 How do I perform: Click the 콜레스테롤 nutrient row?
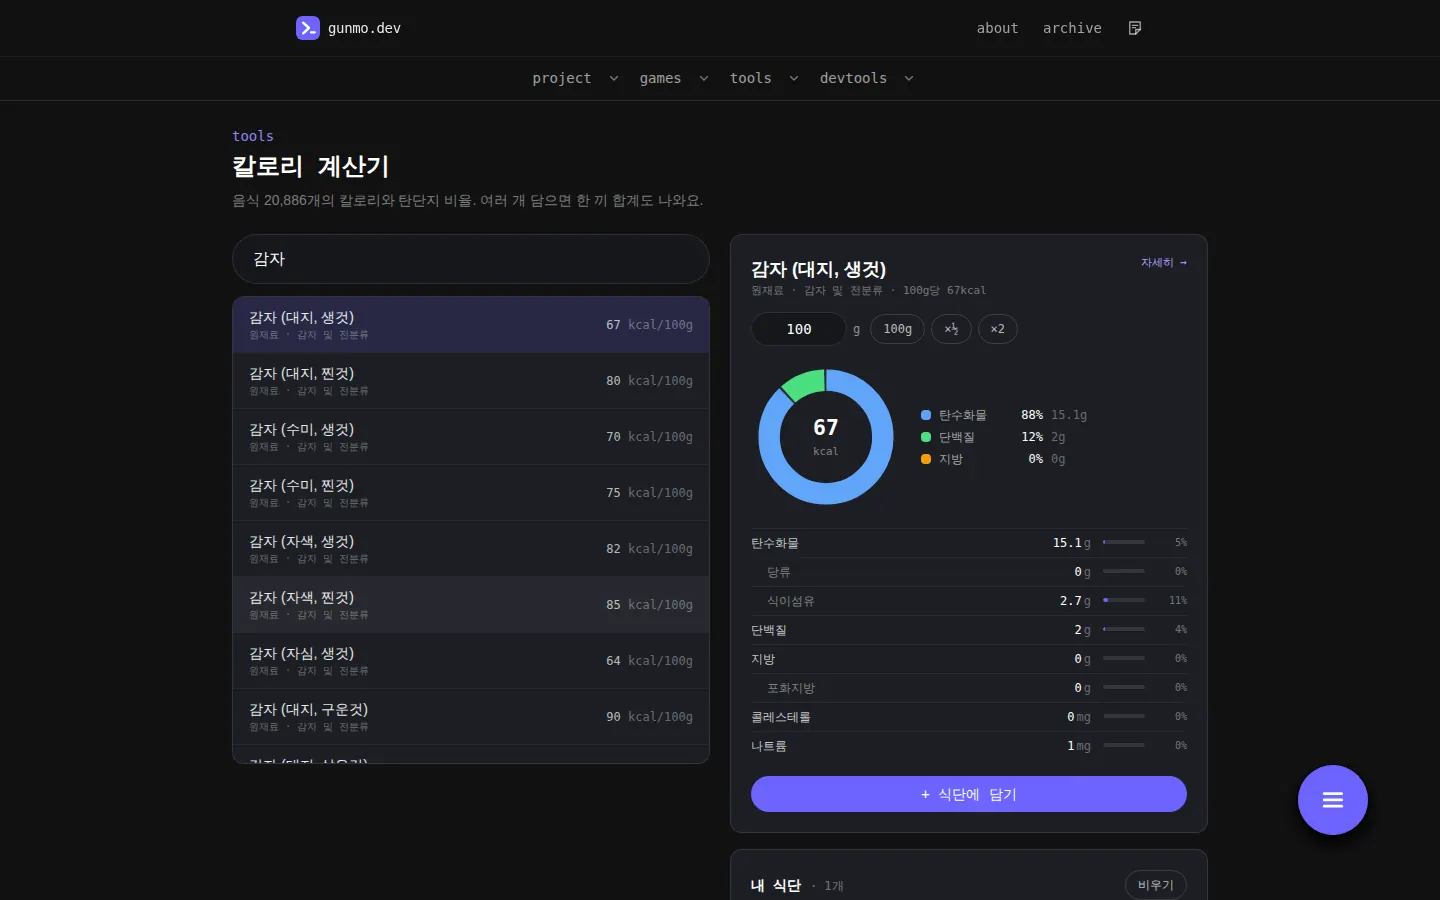pos(969,717)
